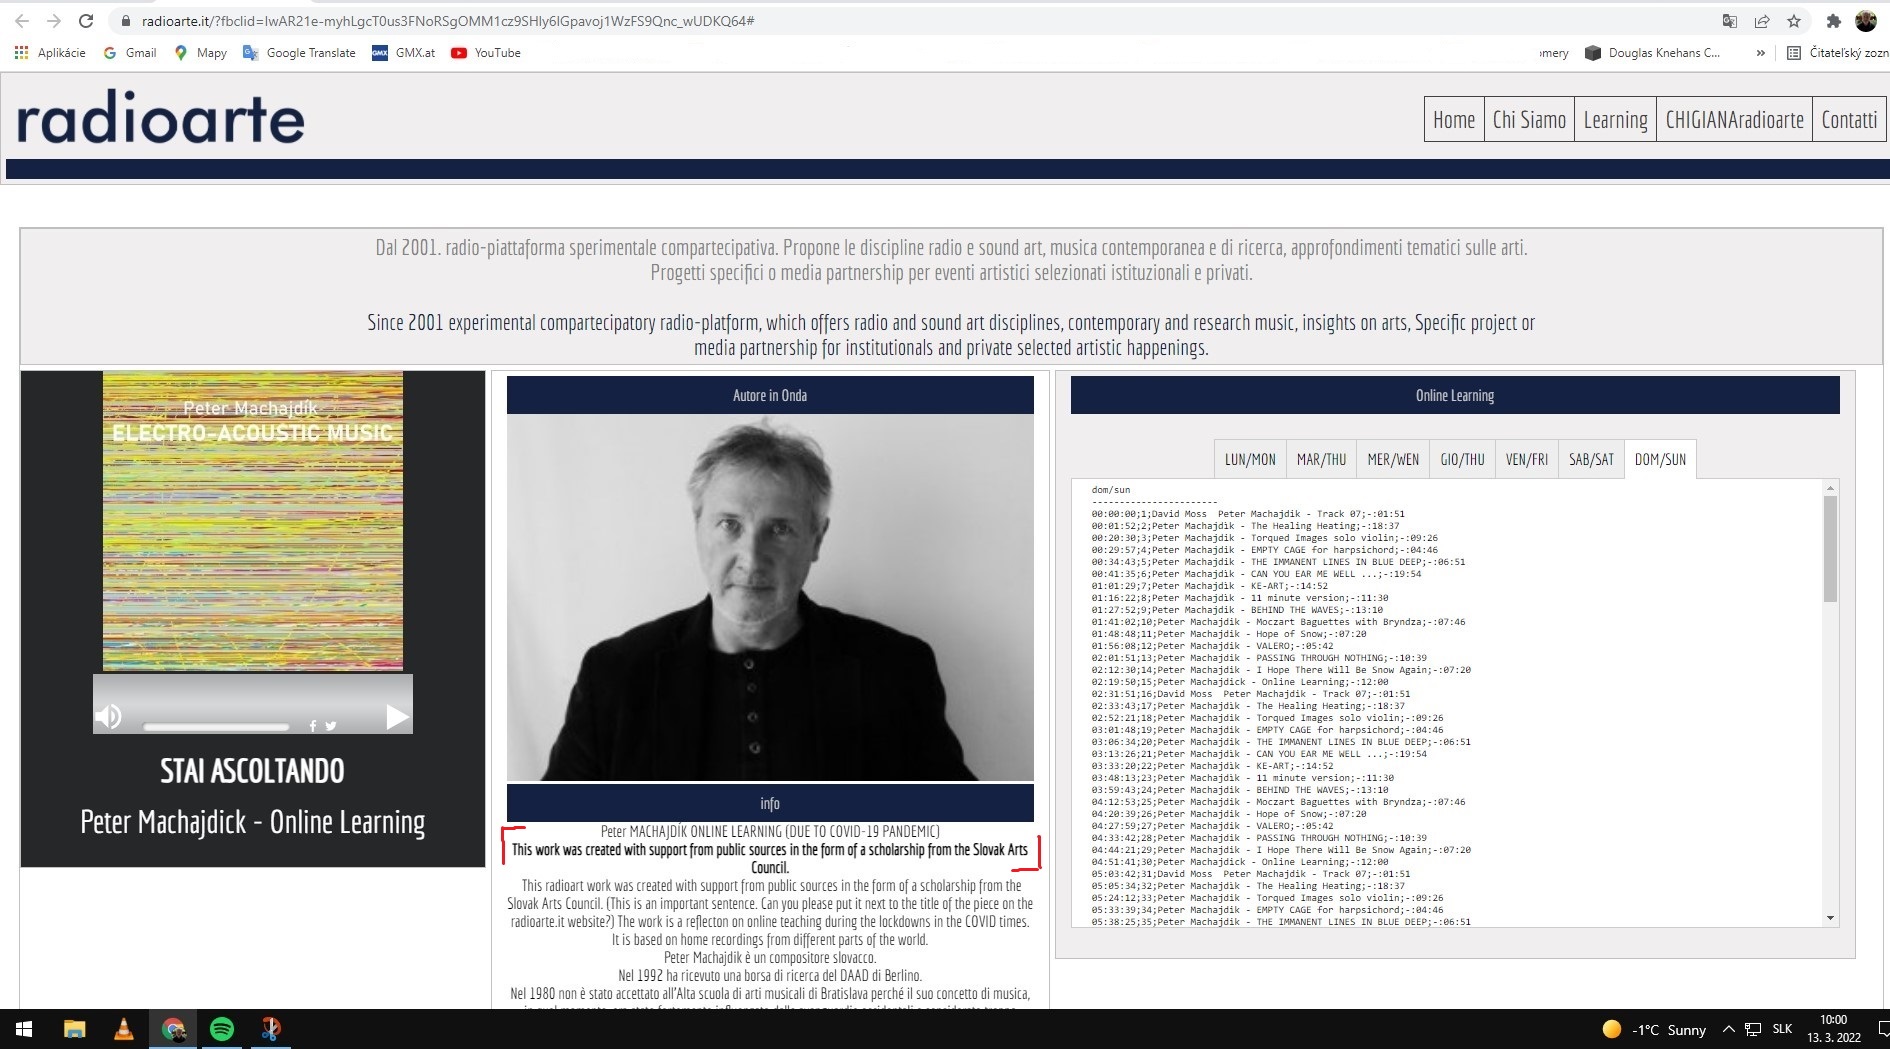Screen dimensions: 1890x1049
Task: Select the VEN/FRI schedule tab
Action: [x=1526, y=459]
